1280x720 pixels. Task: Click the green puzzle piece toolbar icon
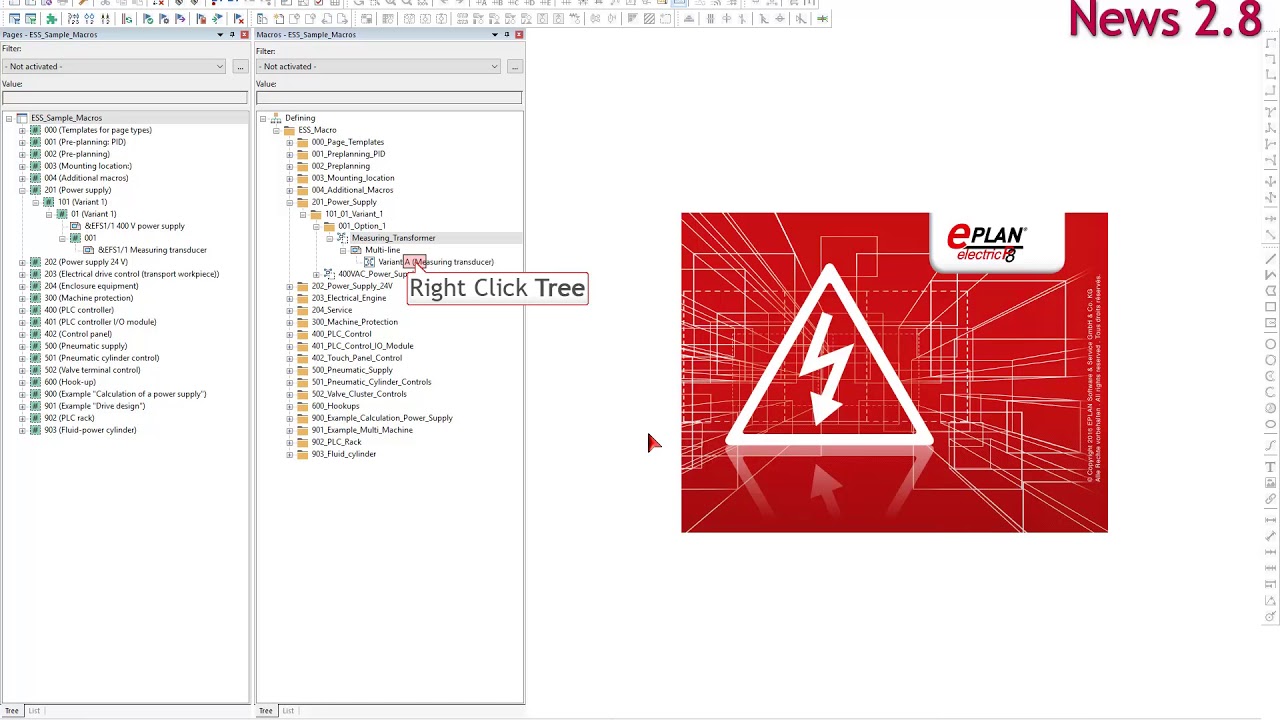point(51,19)
